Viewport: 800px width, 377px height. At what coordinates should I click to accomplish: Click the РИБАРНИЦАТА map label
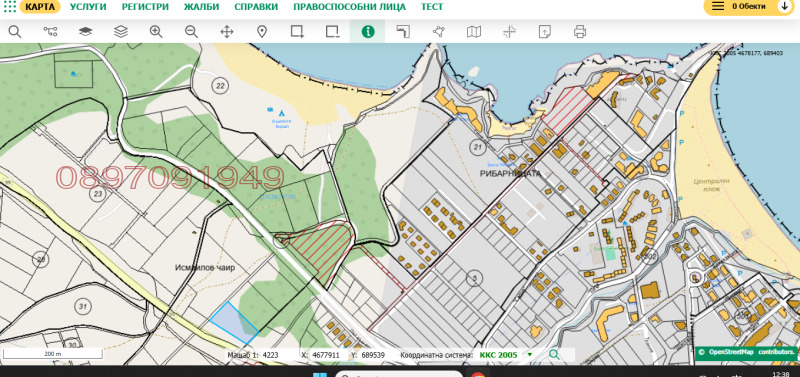click(510, 173)
